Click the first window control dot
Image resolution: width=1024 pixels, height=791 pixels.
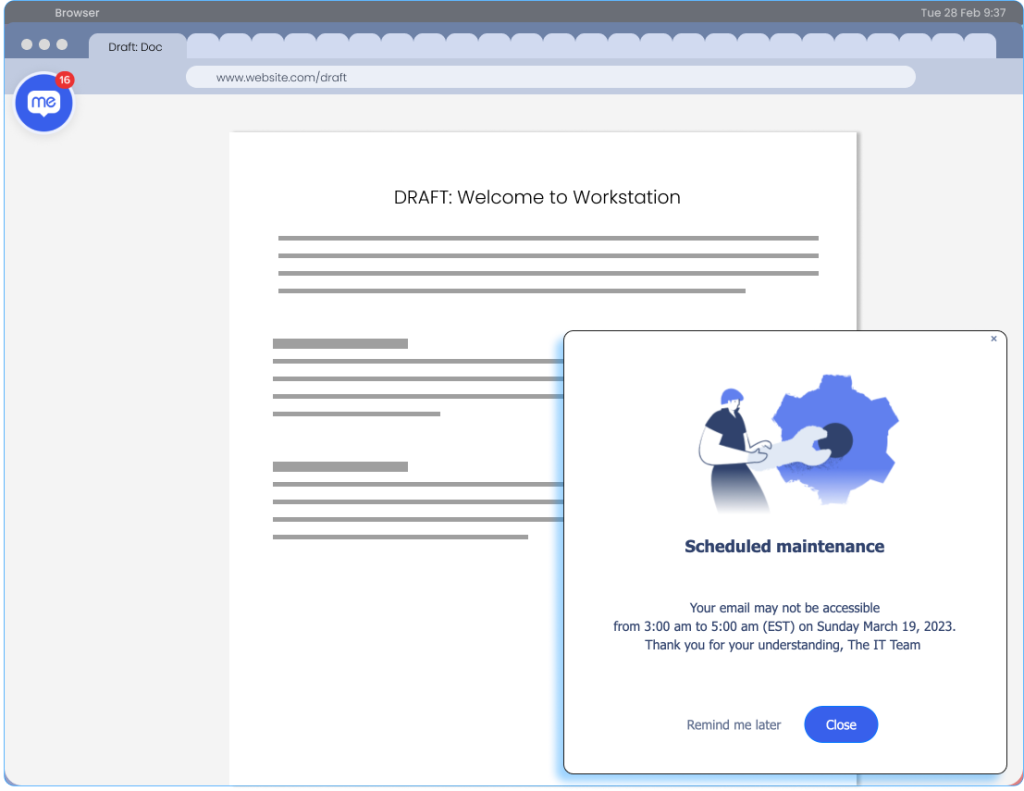[26, 45]
